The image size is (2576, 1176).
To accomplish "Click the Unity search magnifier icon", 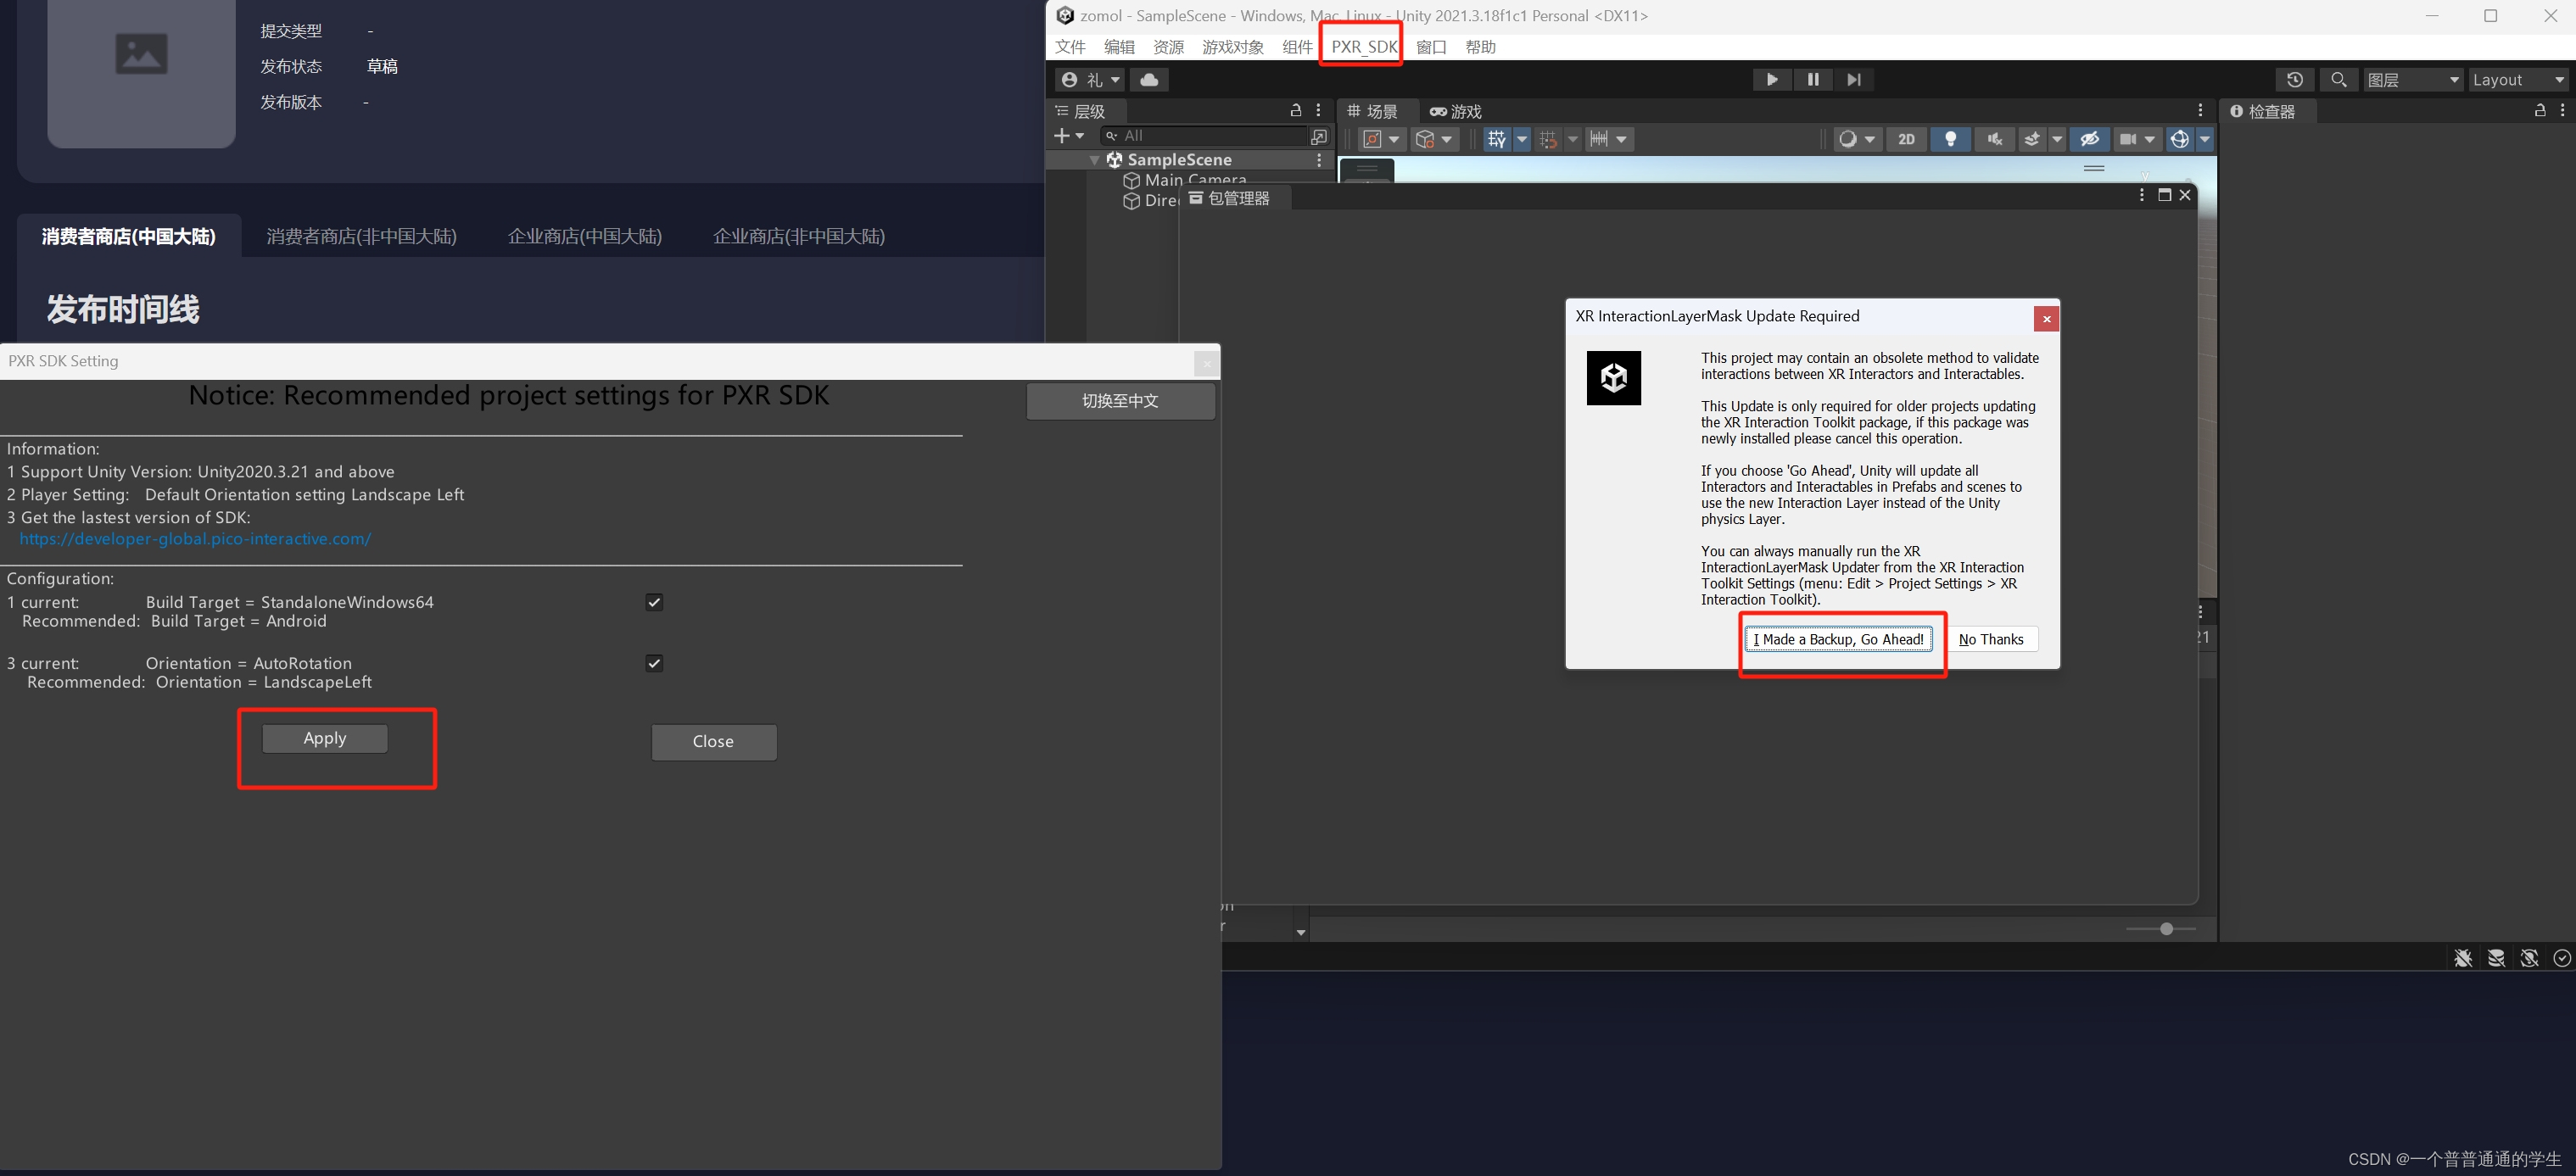I will [2338, 80].
